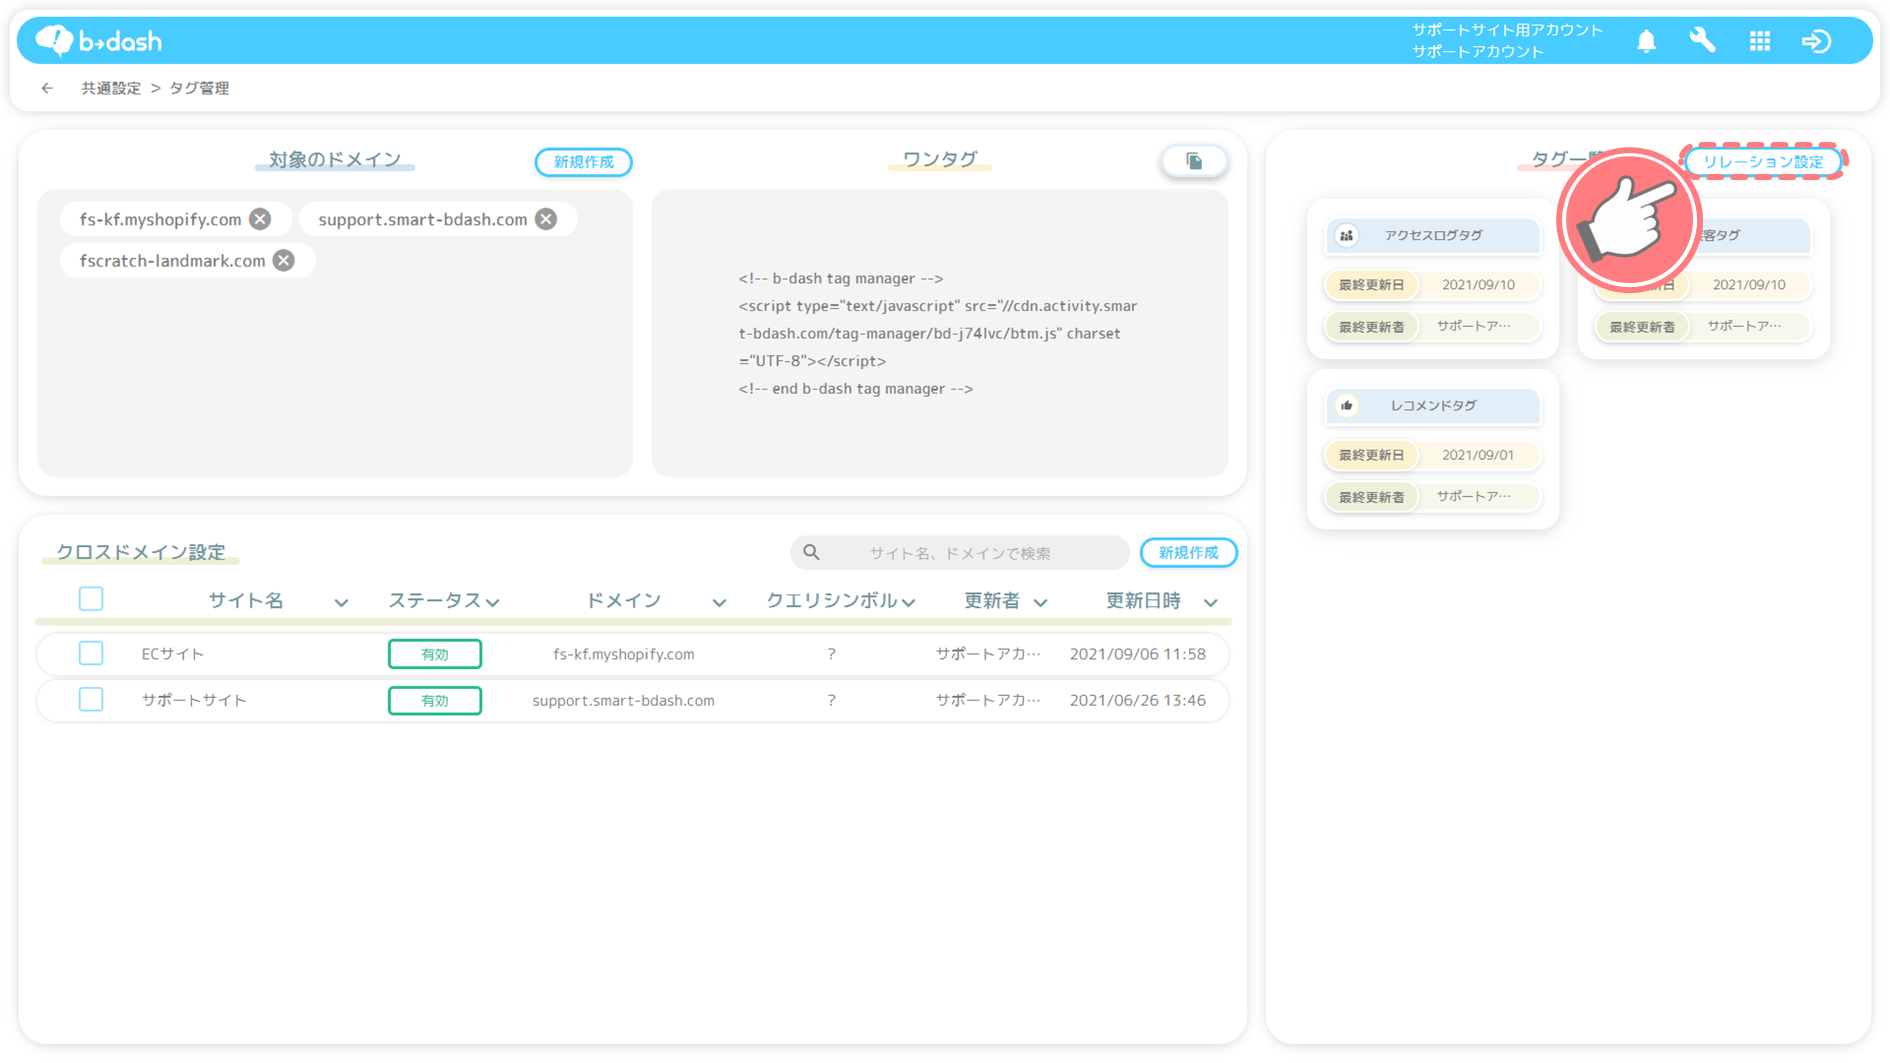Image resolution: width=1890 pixels, height=1063 pixels.
Task: Click the site name search field
Action: [960, 552]
